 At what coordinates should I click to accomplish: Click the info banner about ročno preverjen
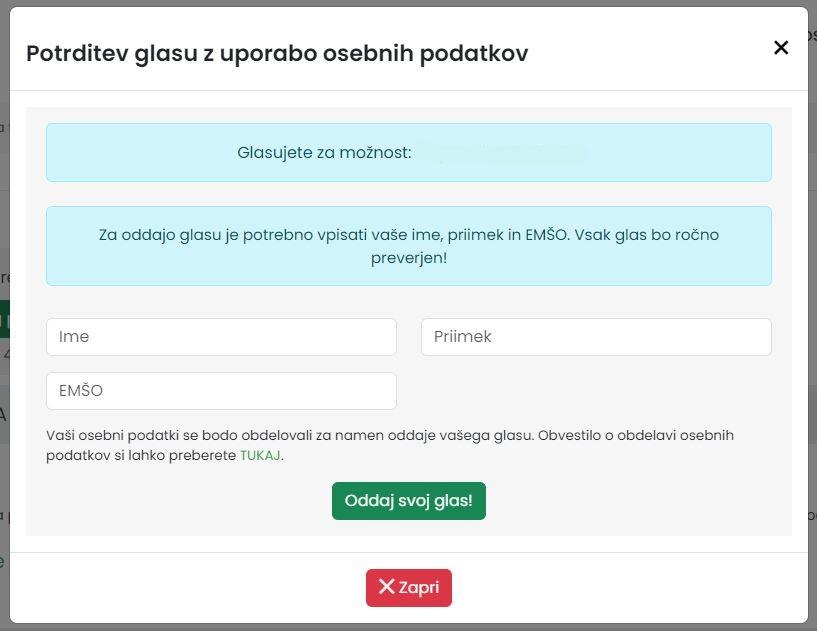pos(408,246)
